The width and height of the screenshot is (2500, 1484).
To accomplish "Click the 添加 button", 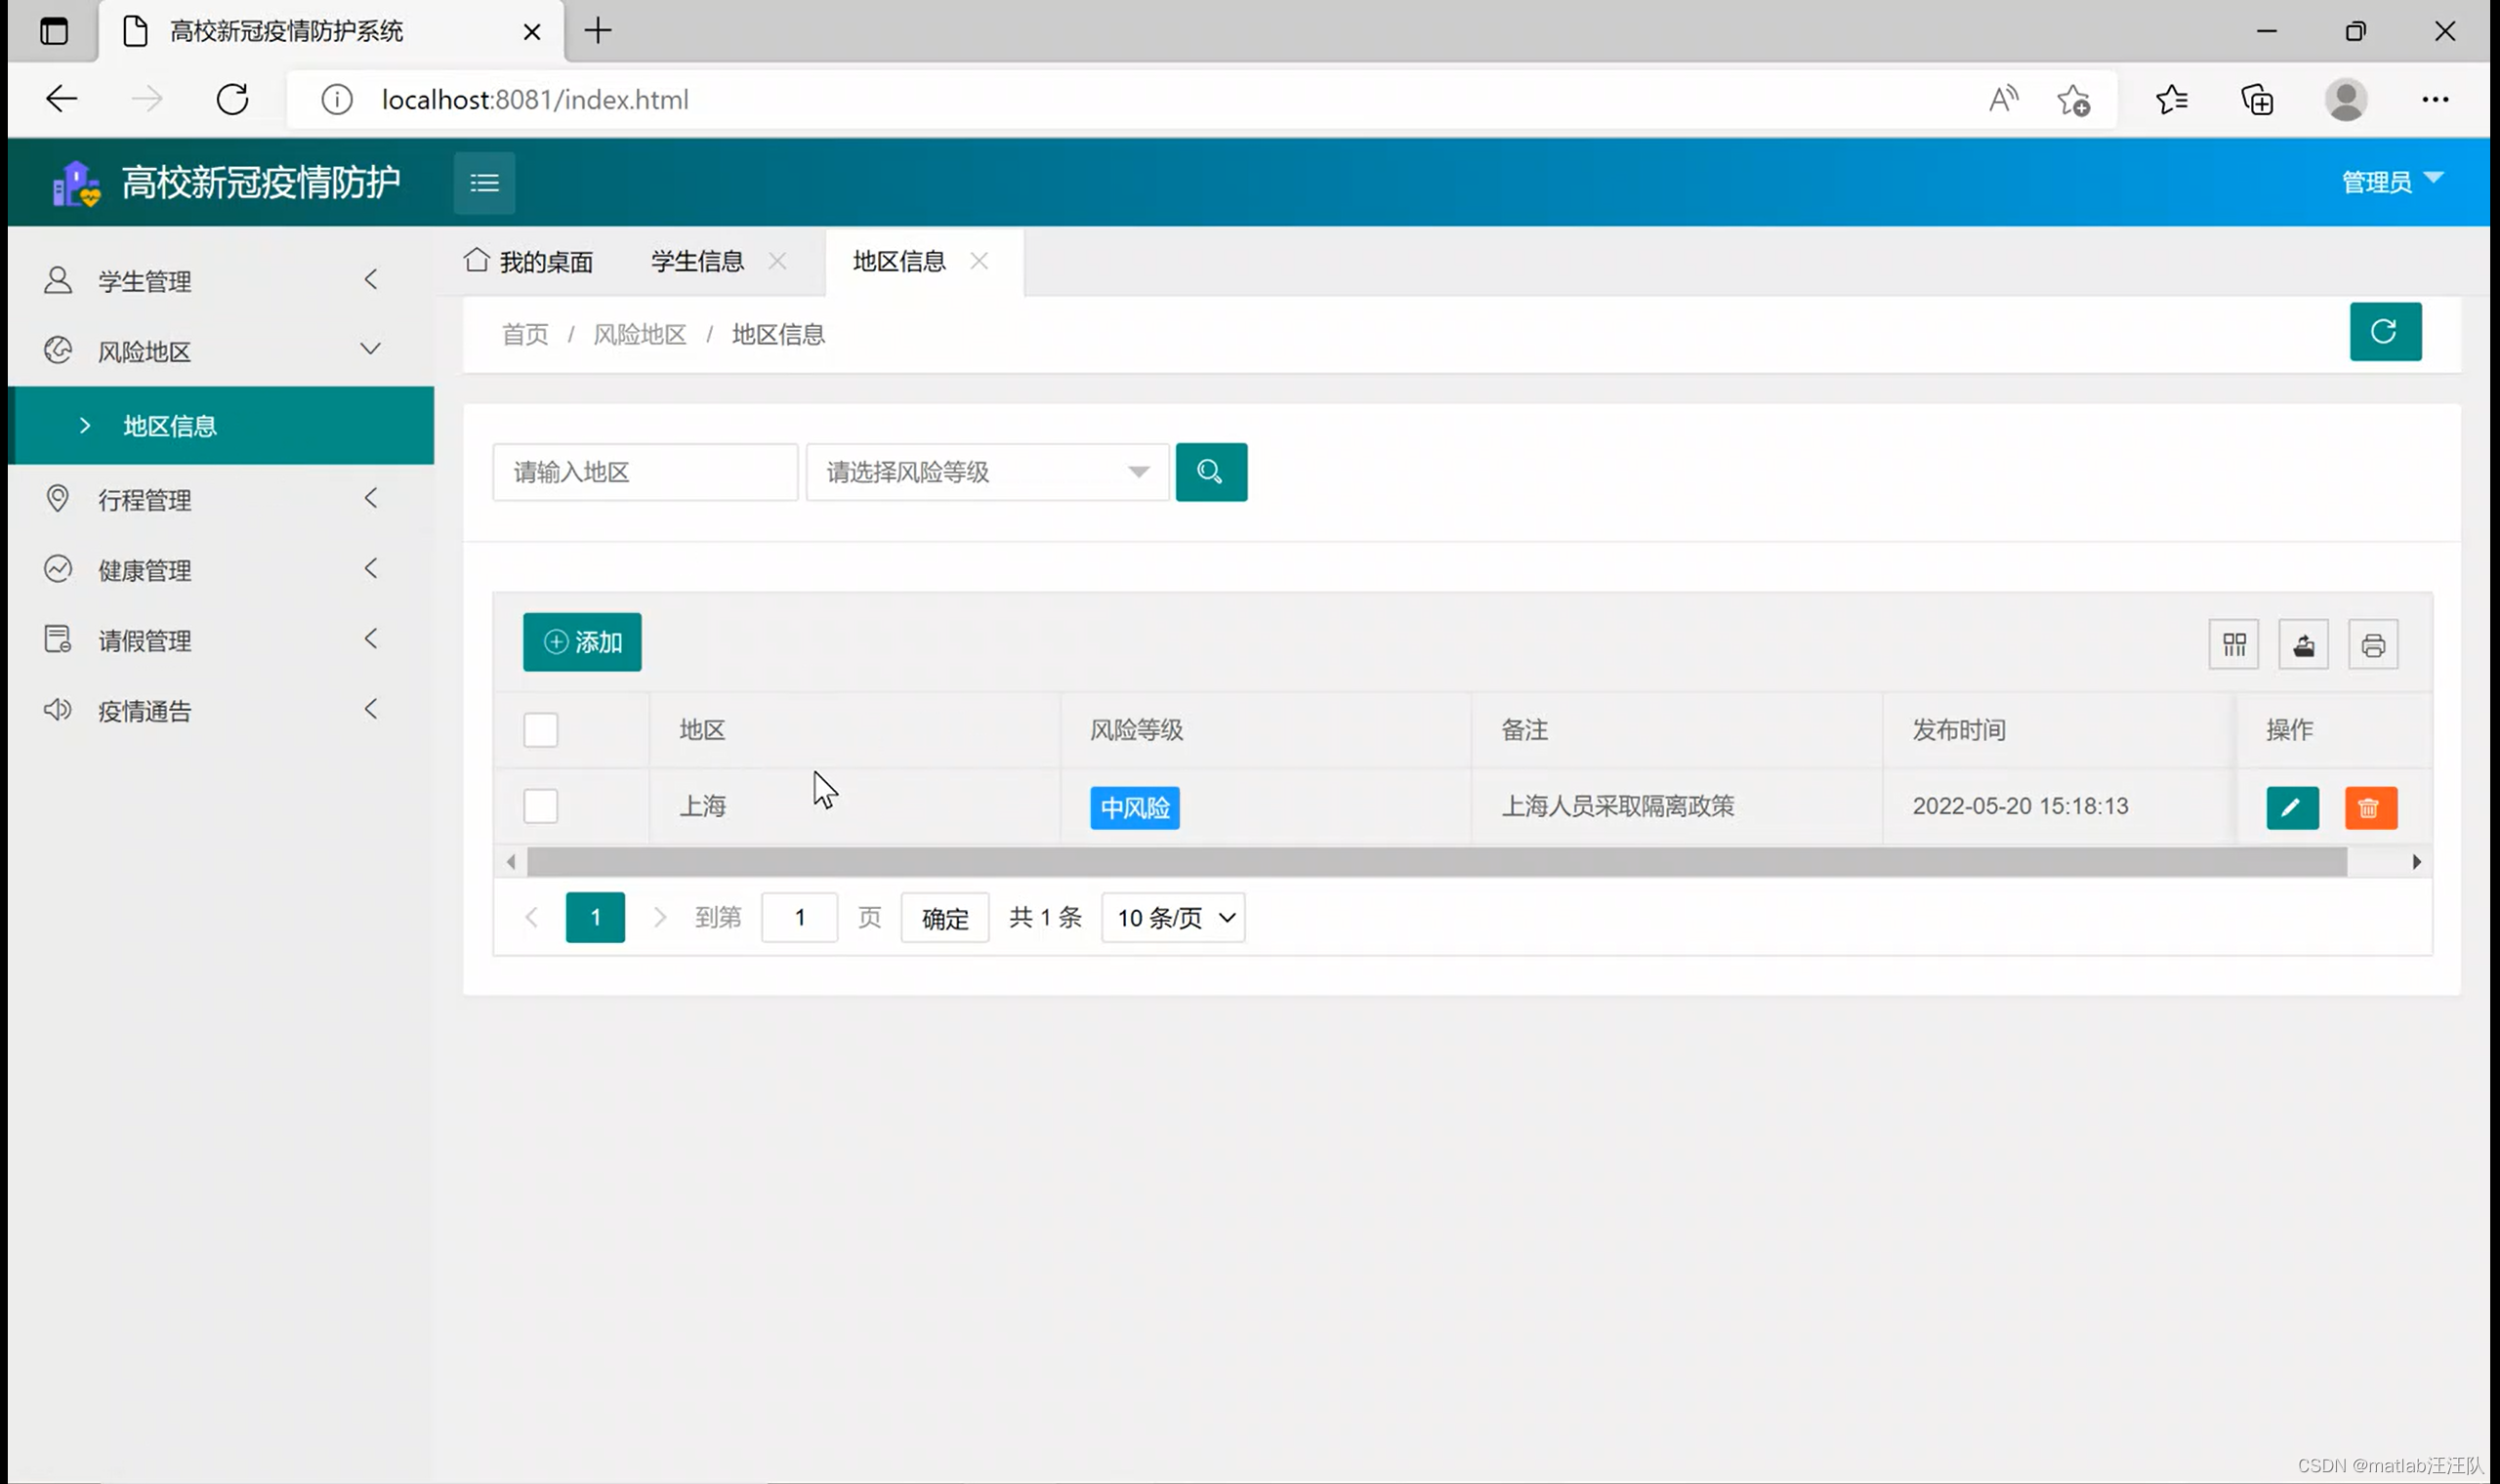I will click(x=582, y=642).
